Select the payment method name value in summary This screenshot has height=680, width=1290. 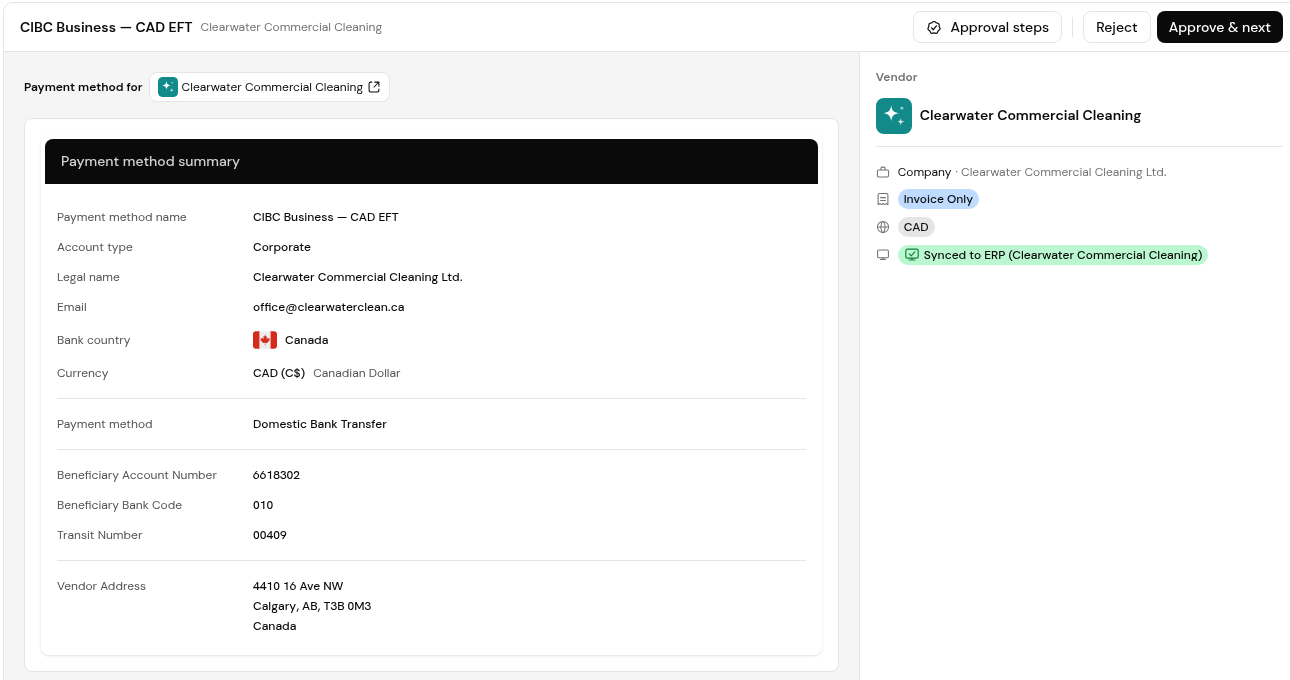(326, 217)
